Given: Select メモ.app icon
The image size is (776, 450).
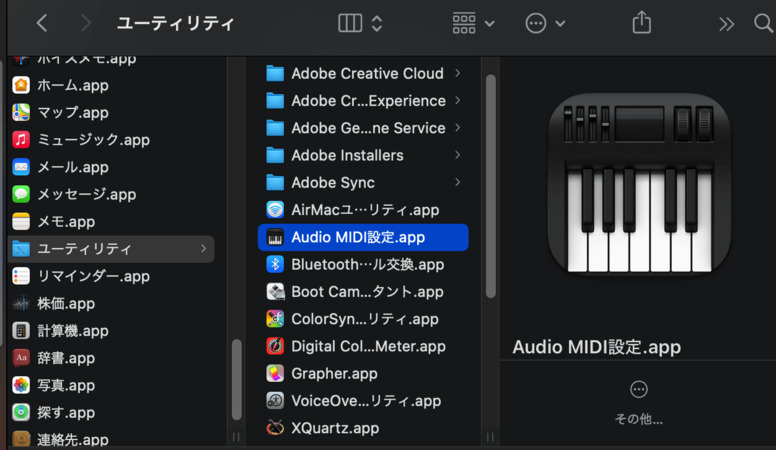Looking at the screenshot, I should point(21,221).
